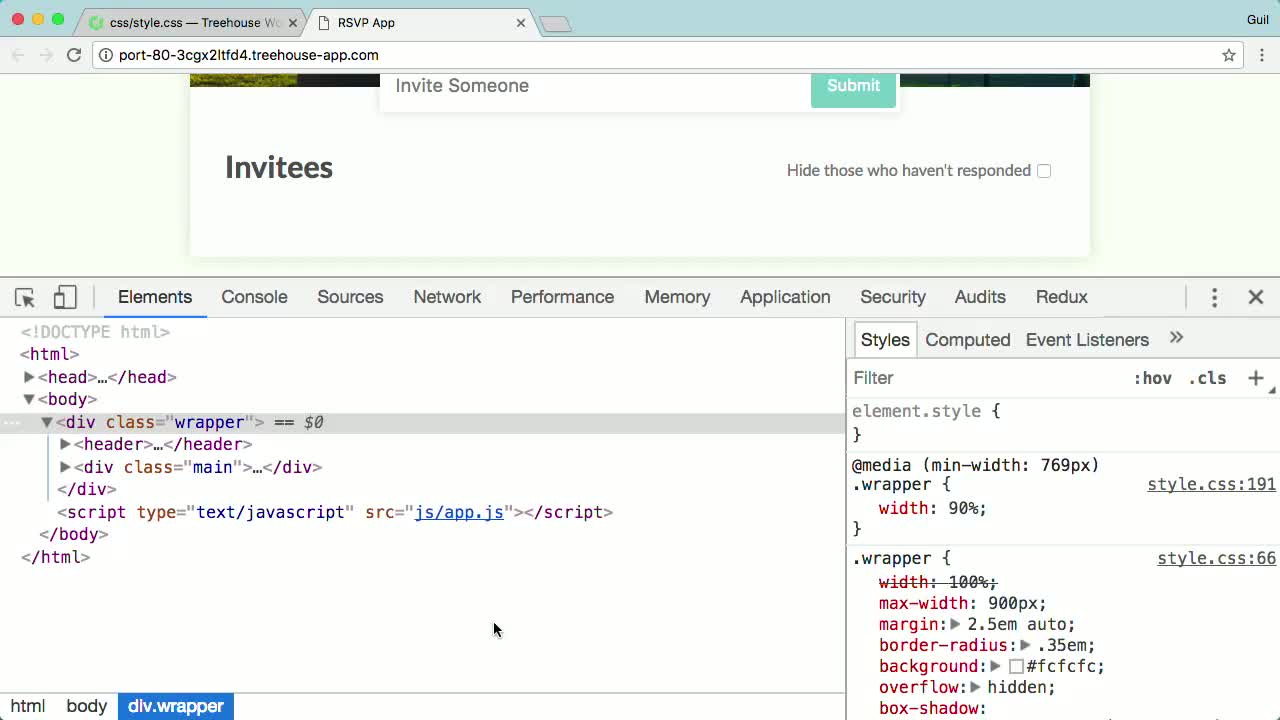Toggle the device toolbar
Image resolution: width=1280 pixels, height=720 pixels.
coord(64,297)
